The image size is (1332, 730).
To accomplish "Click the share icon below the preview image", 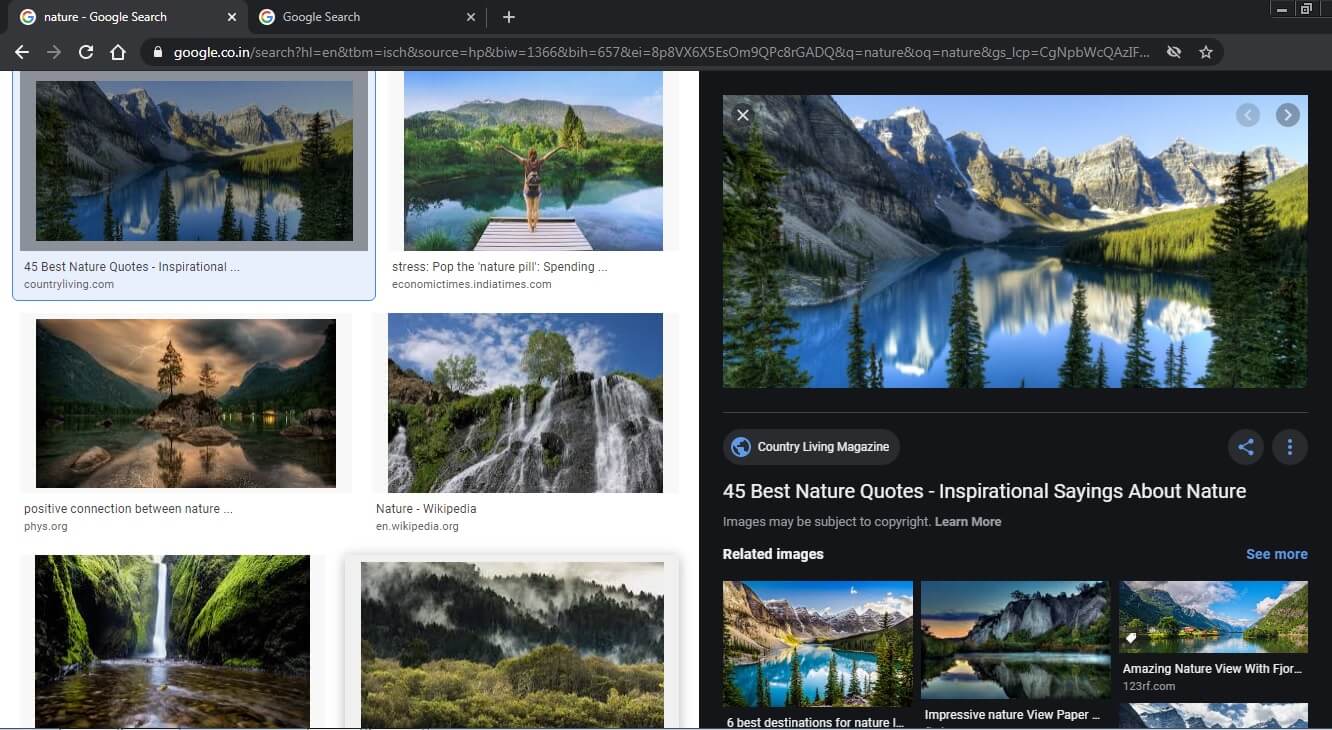I will [1245, 447].
